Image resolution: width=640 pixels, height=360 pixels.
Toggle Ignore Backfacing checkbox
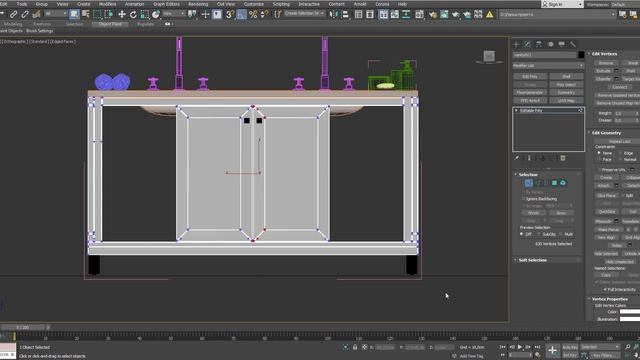[524, 199]
